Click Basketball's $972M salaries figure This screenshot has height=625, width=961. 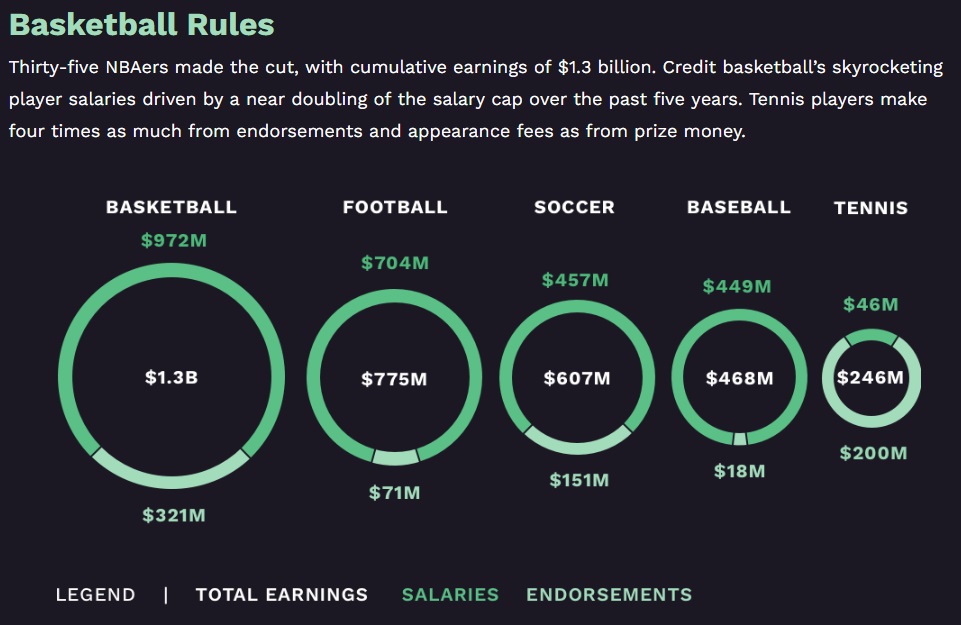[173, 241]
